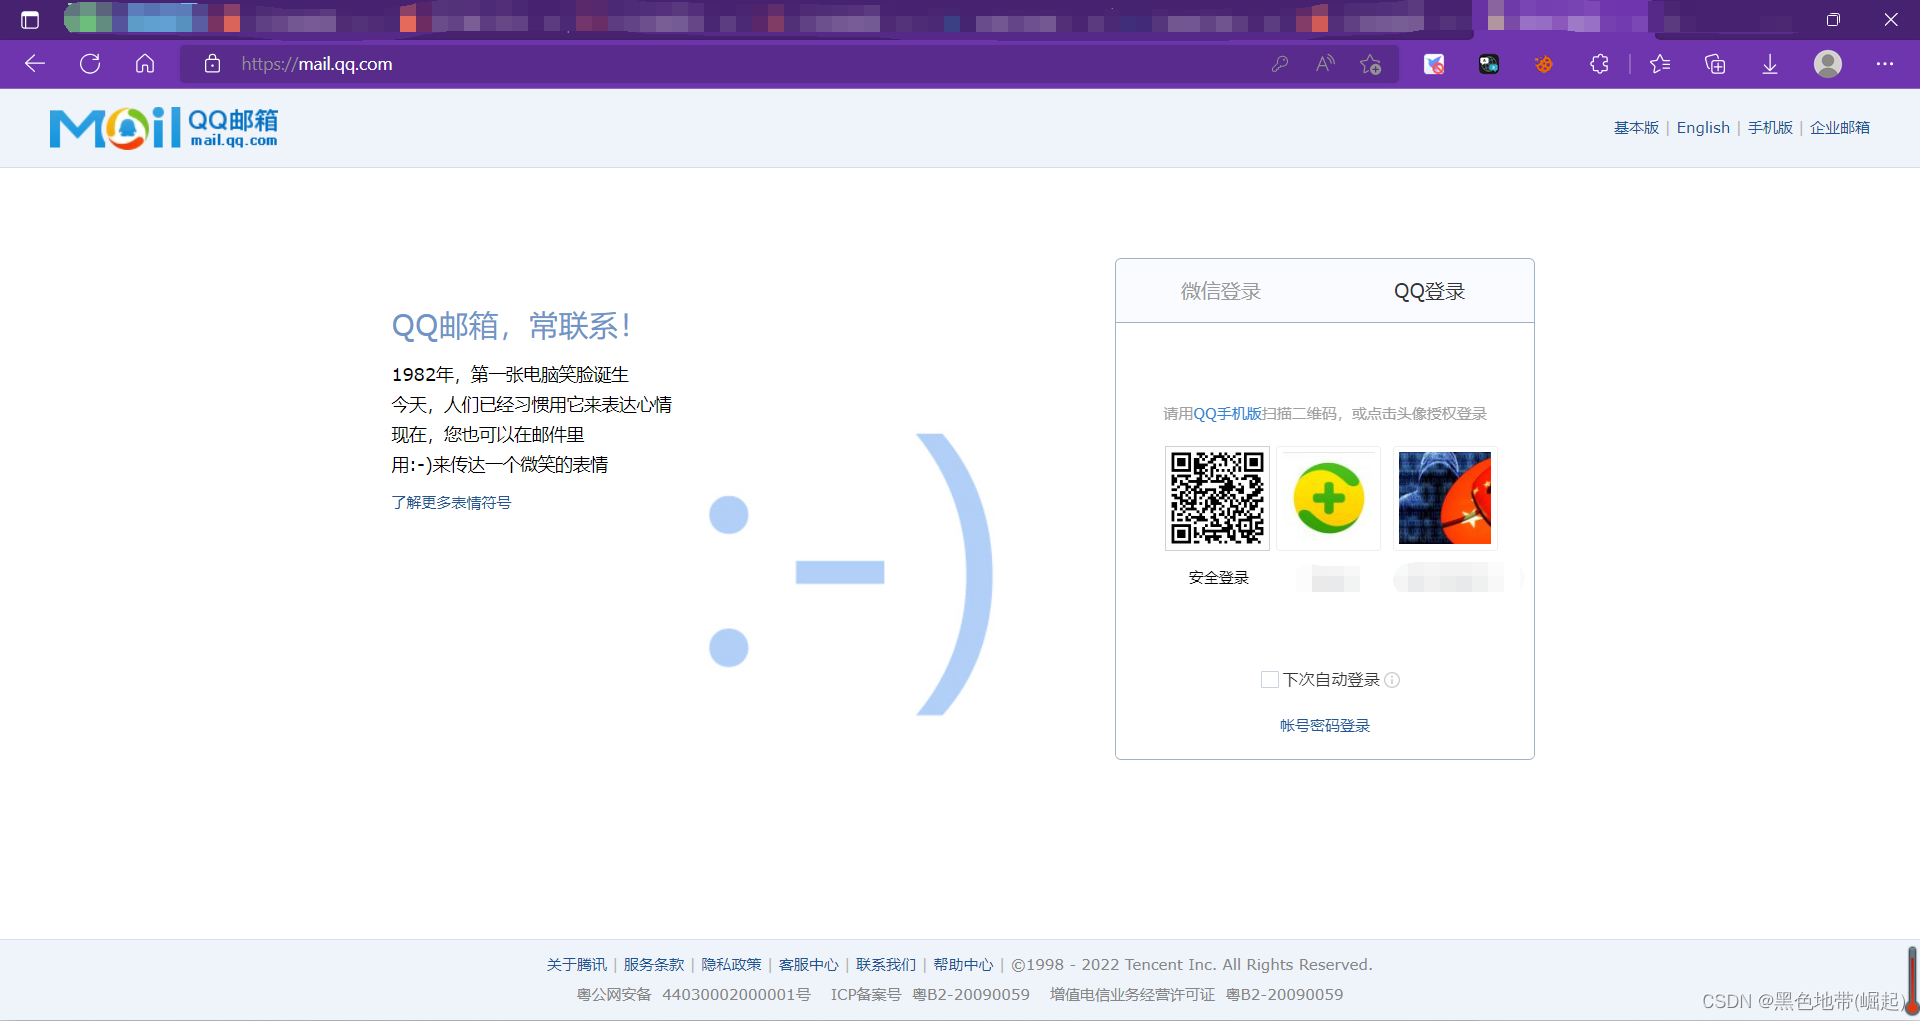This screenshot has width=1920, height=1021.
Task: Open 关于腾讯 in the footer
Action: click(x=576, y=965)
